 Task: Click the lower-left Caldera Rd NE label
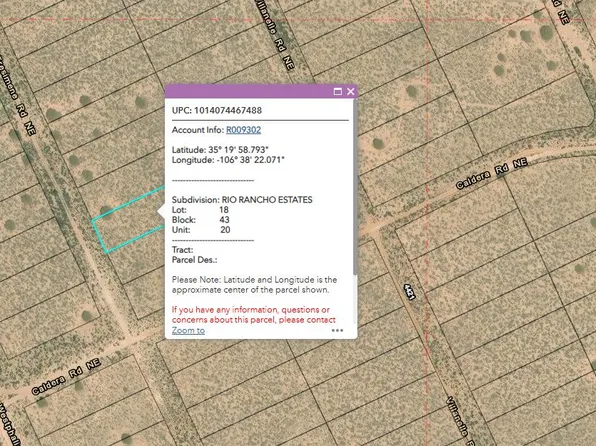coord(66,376)
